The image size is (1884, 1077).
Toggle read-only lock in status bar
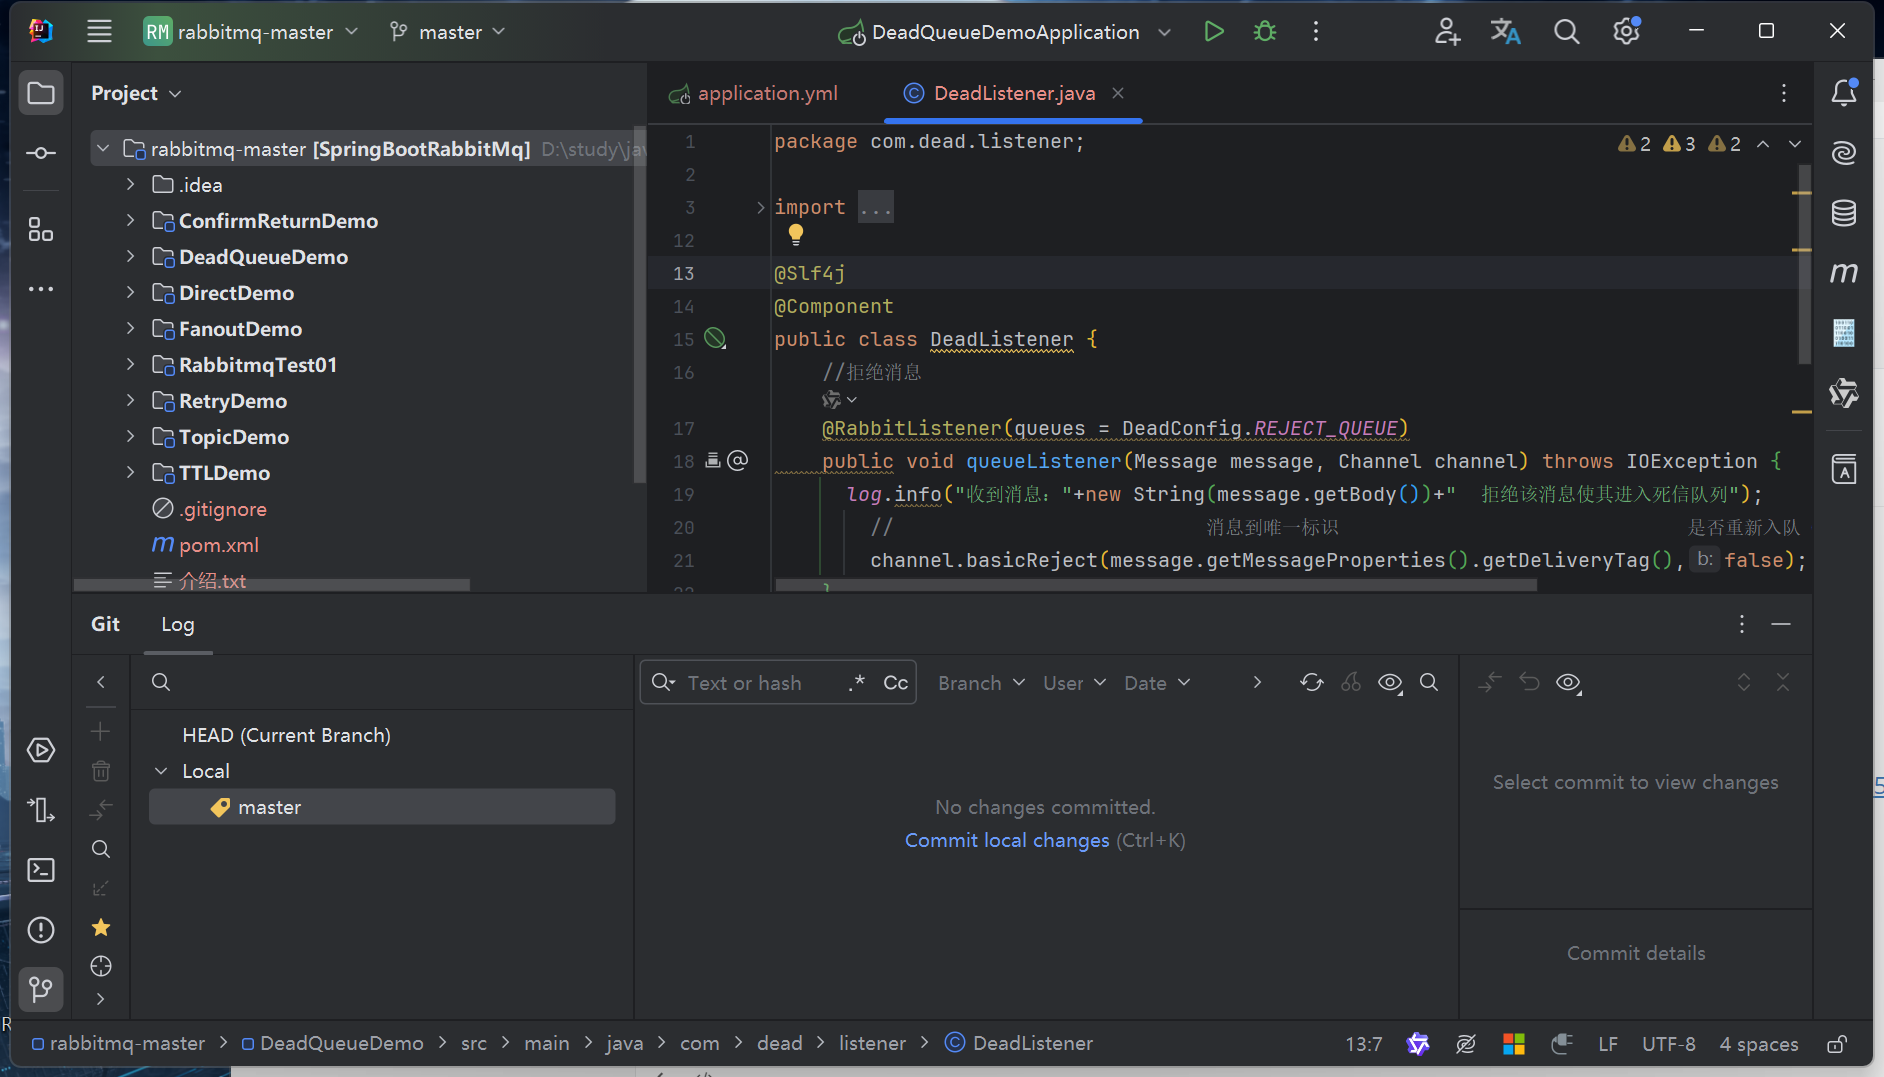pos(1836,1044)
